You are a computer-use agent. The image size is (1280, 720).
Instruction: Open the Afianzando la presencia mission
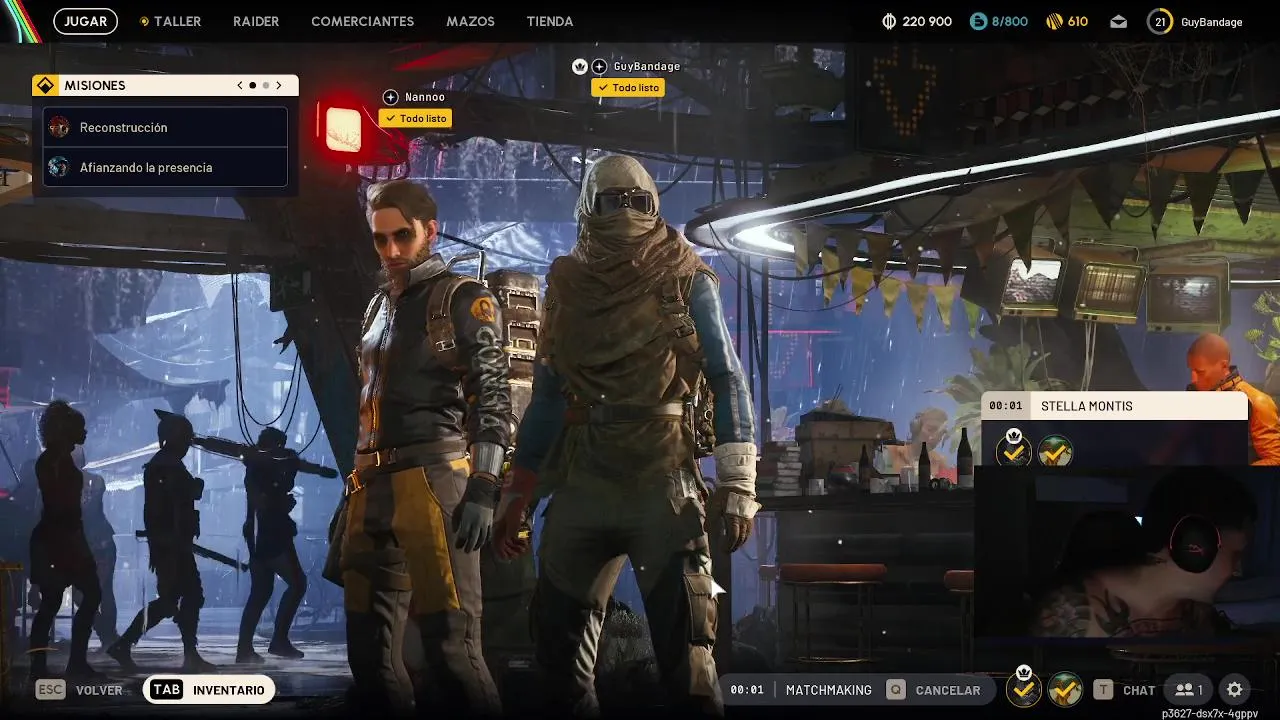click(165, 167)
